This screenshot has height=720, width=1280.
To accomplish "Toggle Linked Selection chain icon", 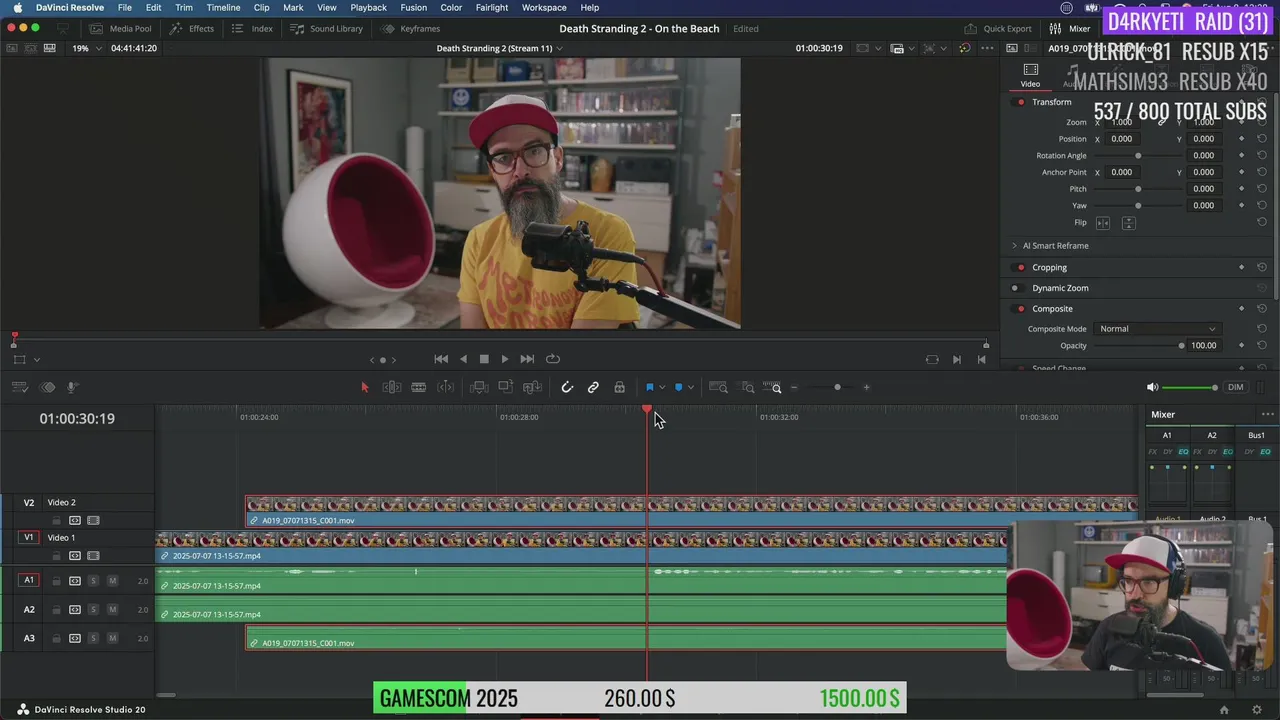I will click(x=593, y=387).
